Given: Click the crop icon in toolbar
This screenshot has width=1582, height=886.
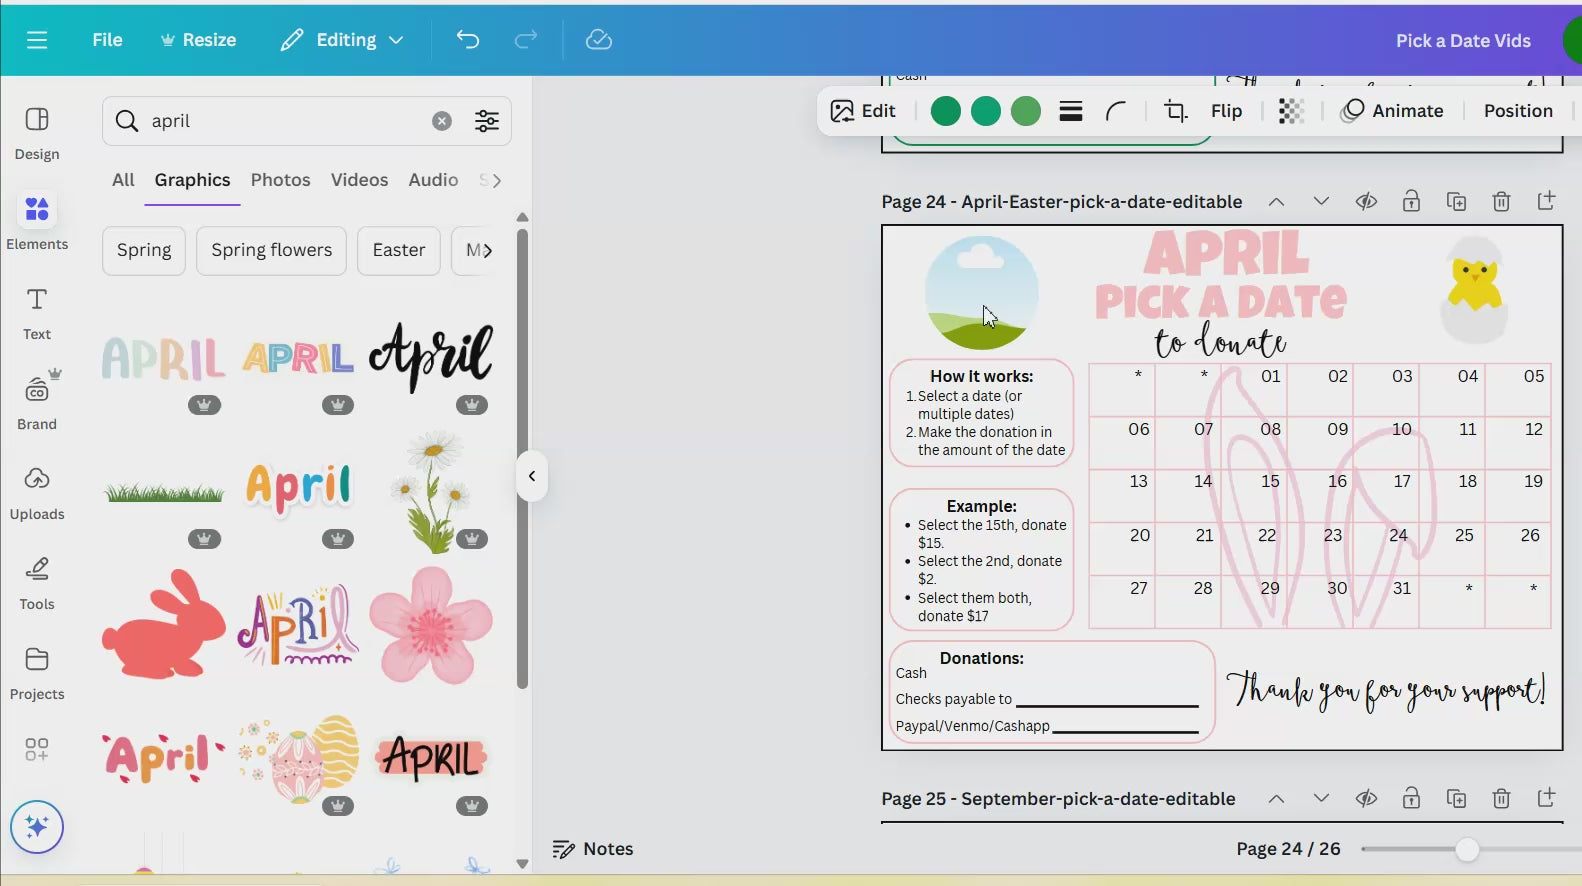Looking at the screenshot, I should pyautogui.click(x=1176, y=111).
